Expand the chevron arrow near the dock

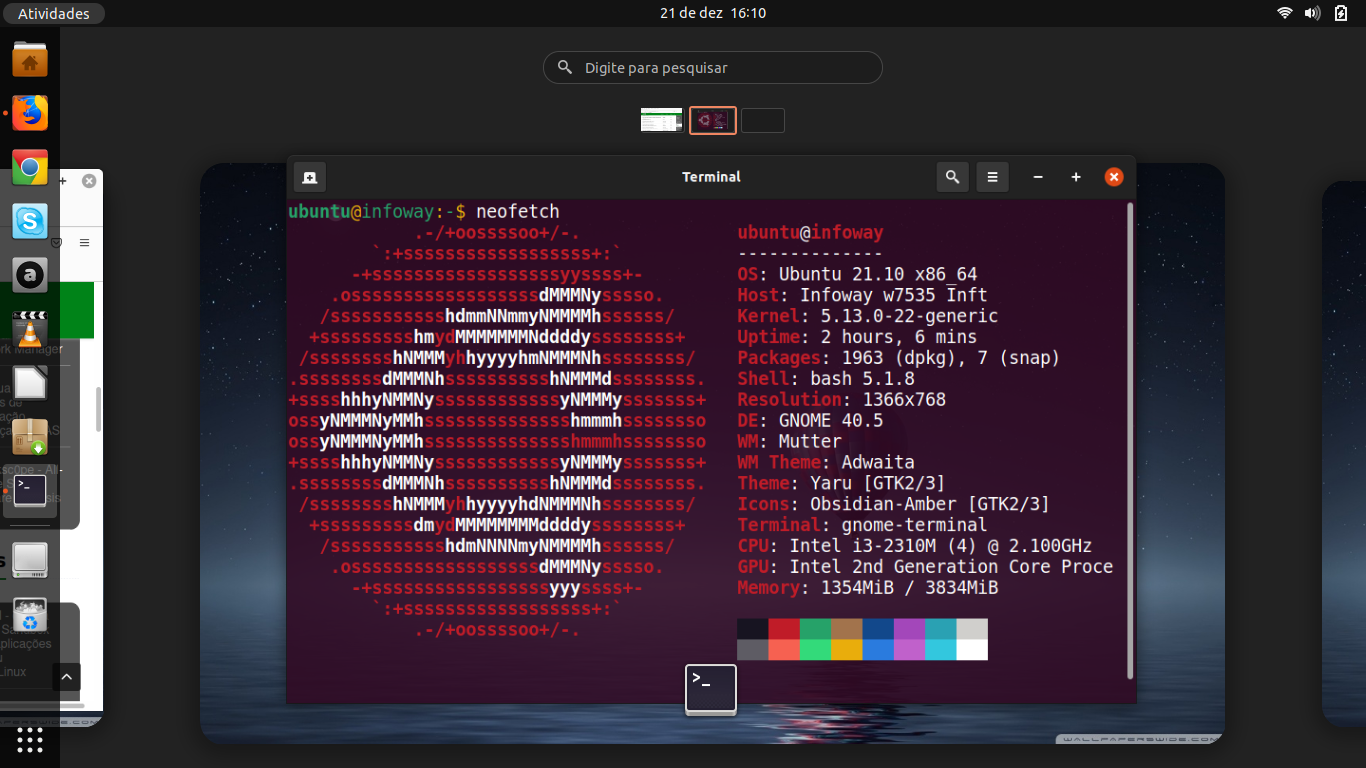pos(66,678)
